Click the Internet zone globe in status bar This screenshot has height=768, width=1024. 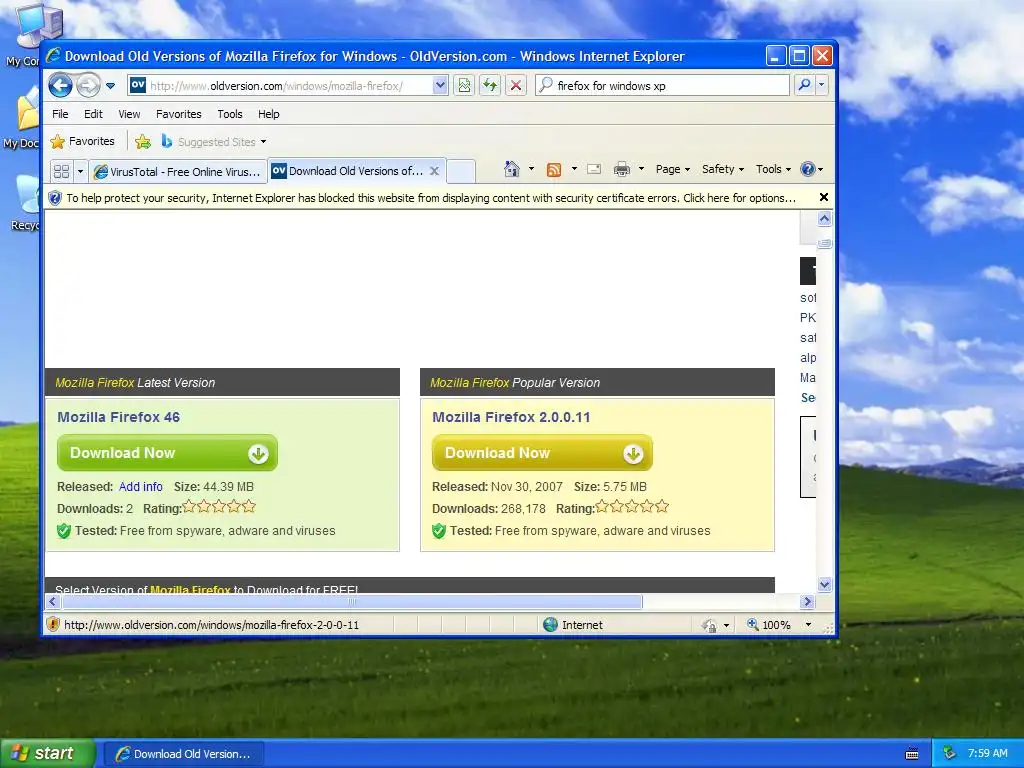(x=551, y=624)
